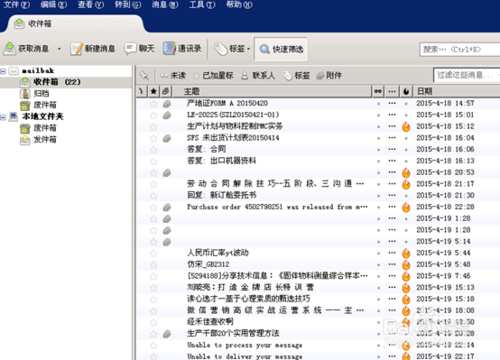
Task: Open message 答复: 合同
Action: (206, 149)
